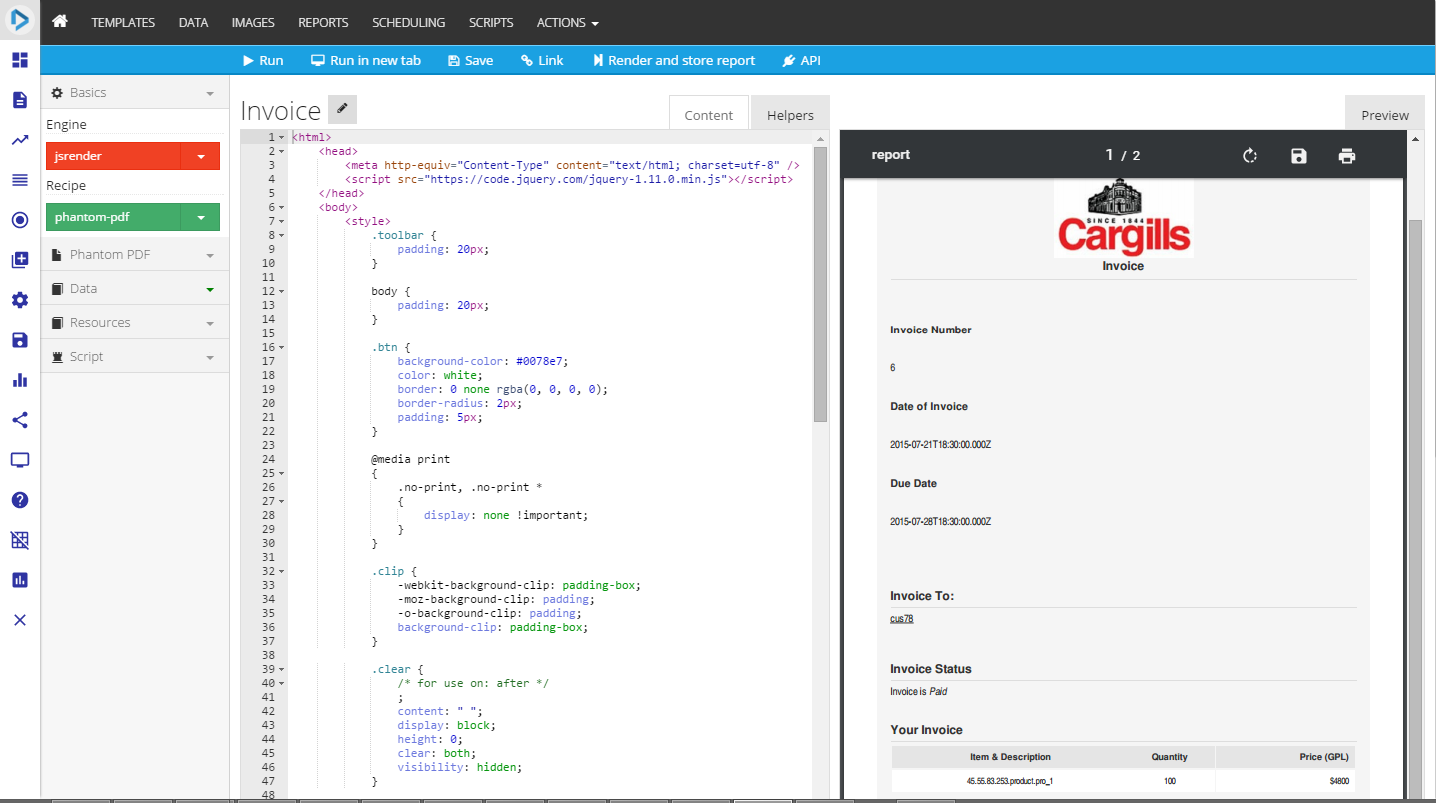Click the share icon in left sidebar
The image size is (1436, 803).
click(x=20, y=420)
